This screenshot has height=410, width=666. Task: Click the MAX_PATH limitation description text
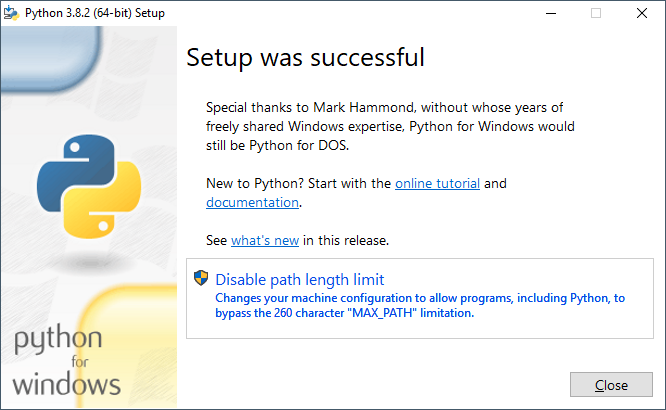click(420, 305)
